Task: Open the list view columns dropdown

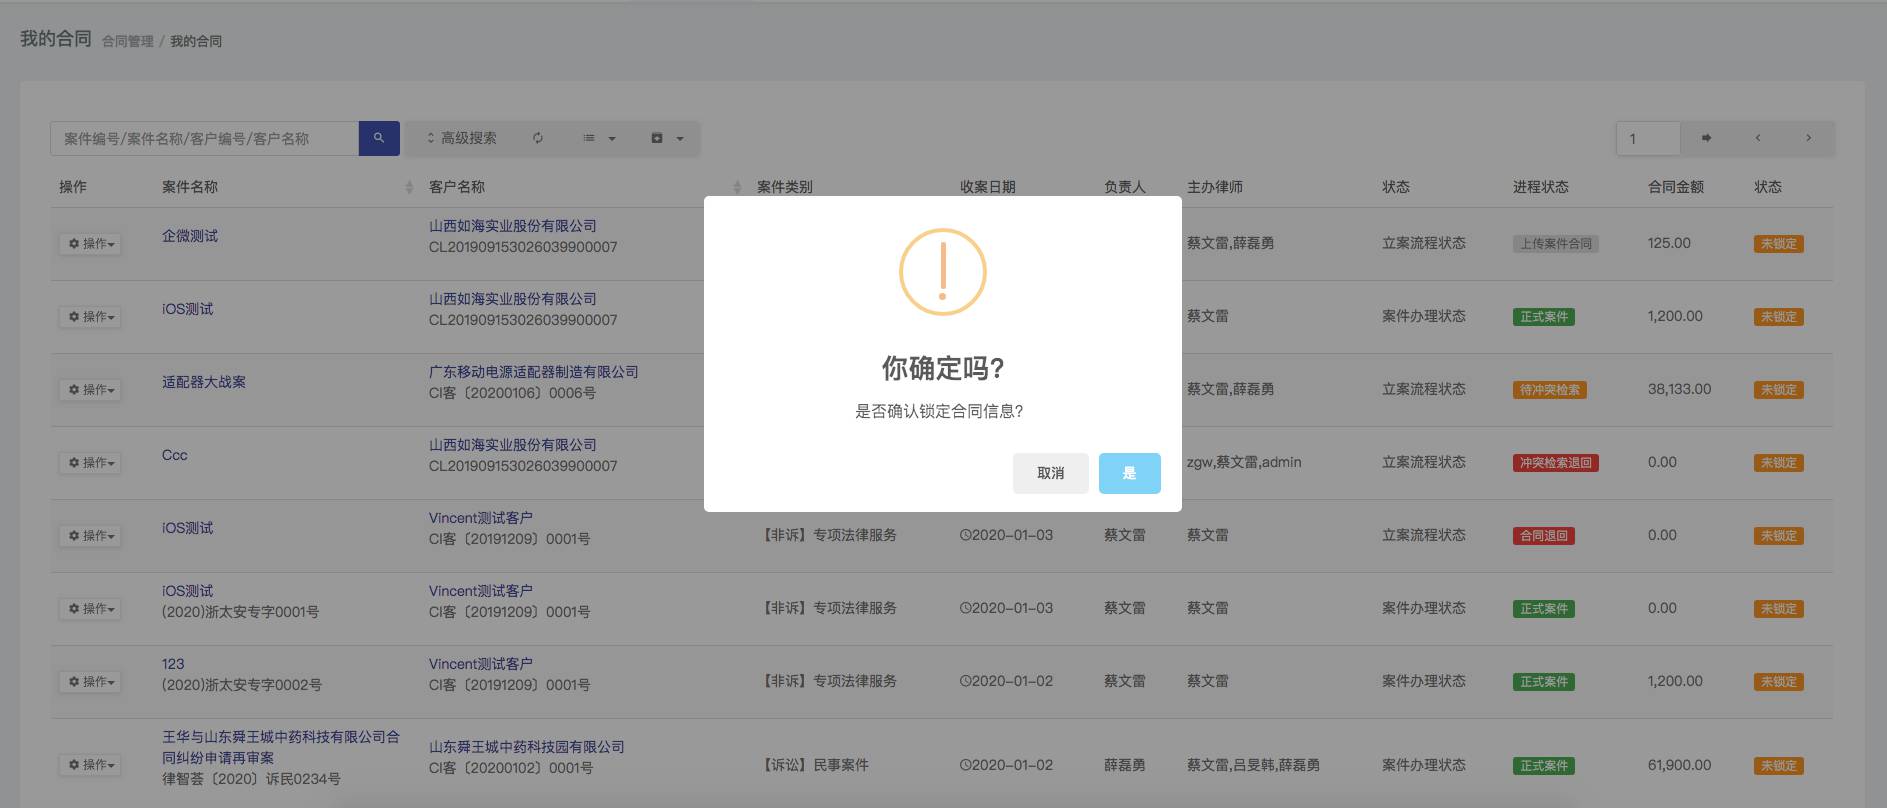Action: click(599, 138)
